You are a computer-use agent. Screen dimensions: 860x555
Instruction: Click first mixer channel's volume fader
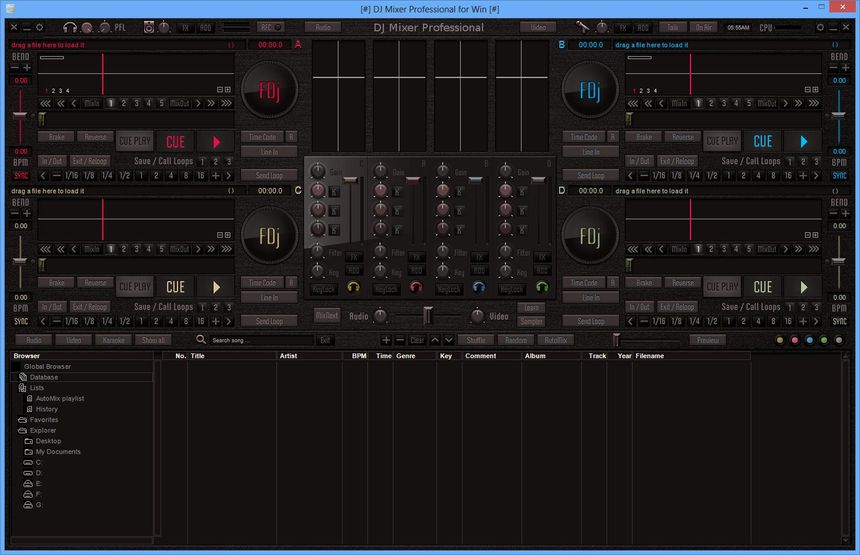pos(350,179)
